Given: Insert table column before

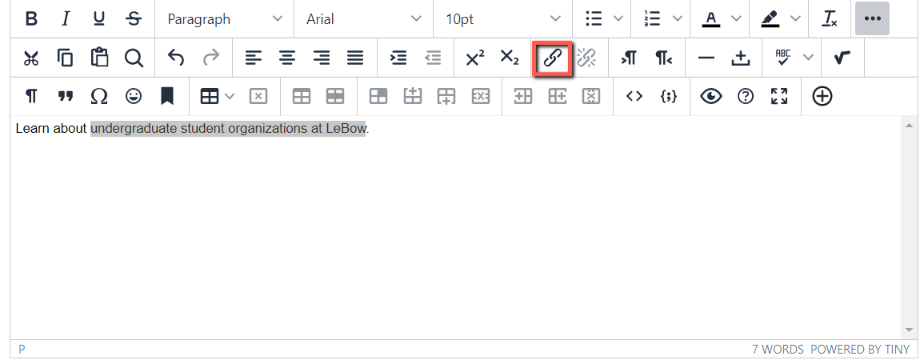Looking at the screenshot, I should point(523,96).
